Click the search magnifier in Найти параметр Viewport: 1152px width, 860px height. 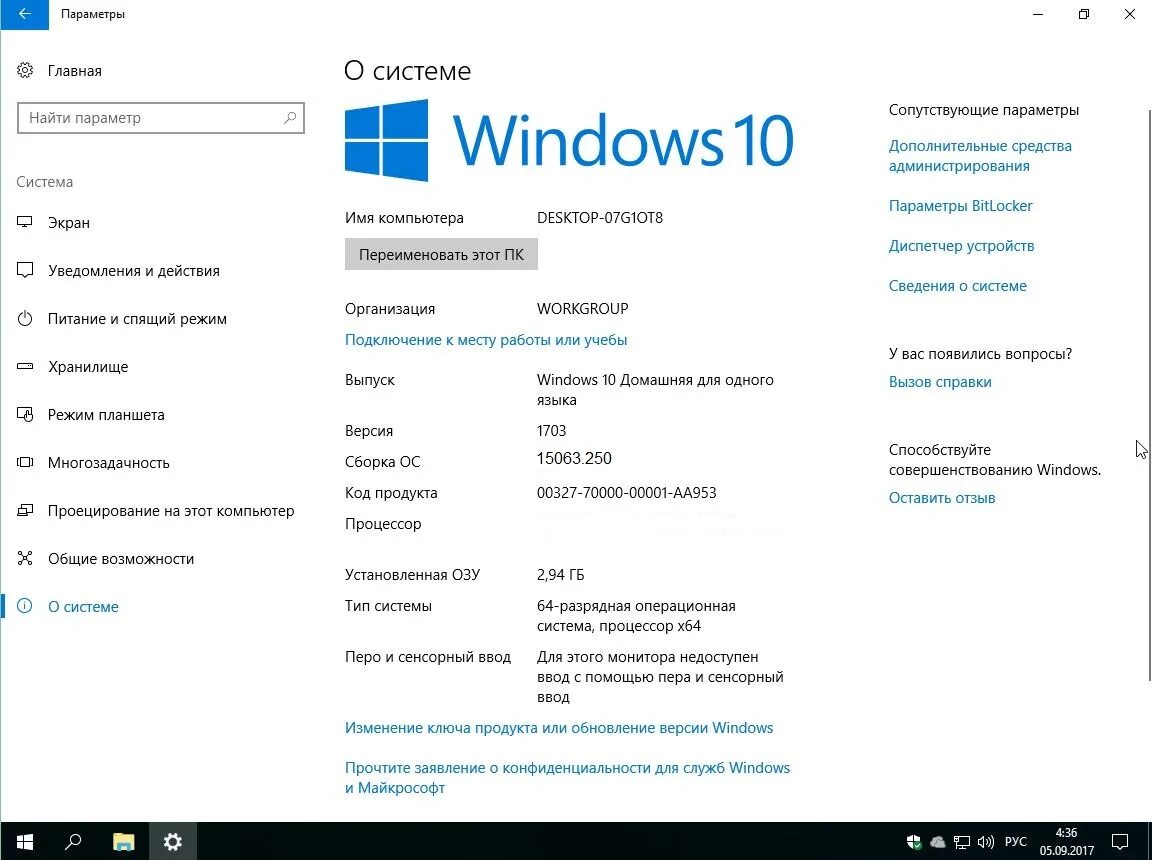290,118
